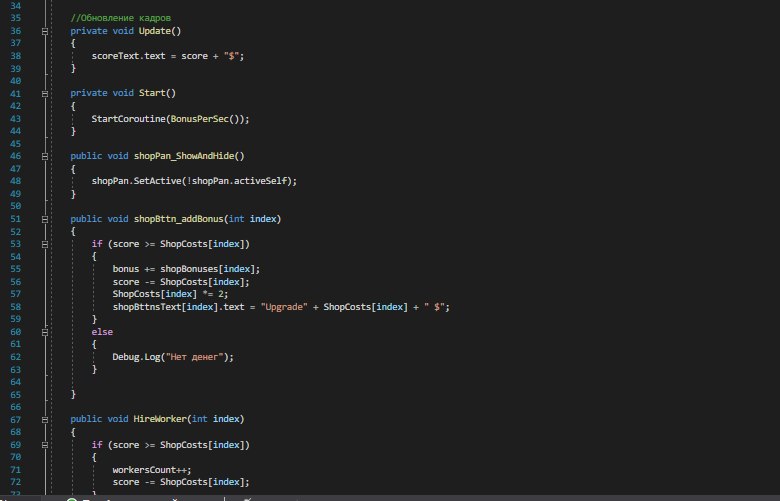
Task: Click the shopBttnsText[index].text assignment line
Action: pyautogui.click(x=281, y=307)
